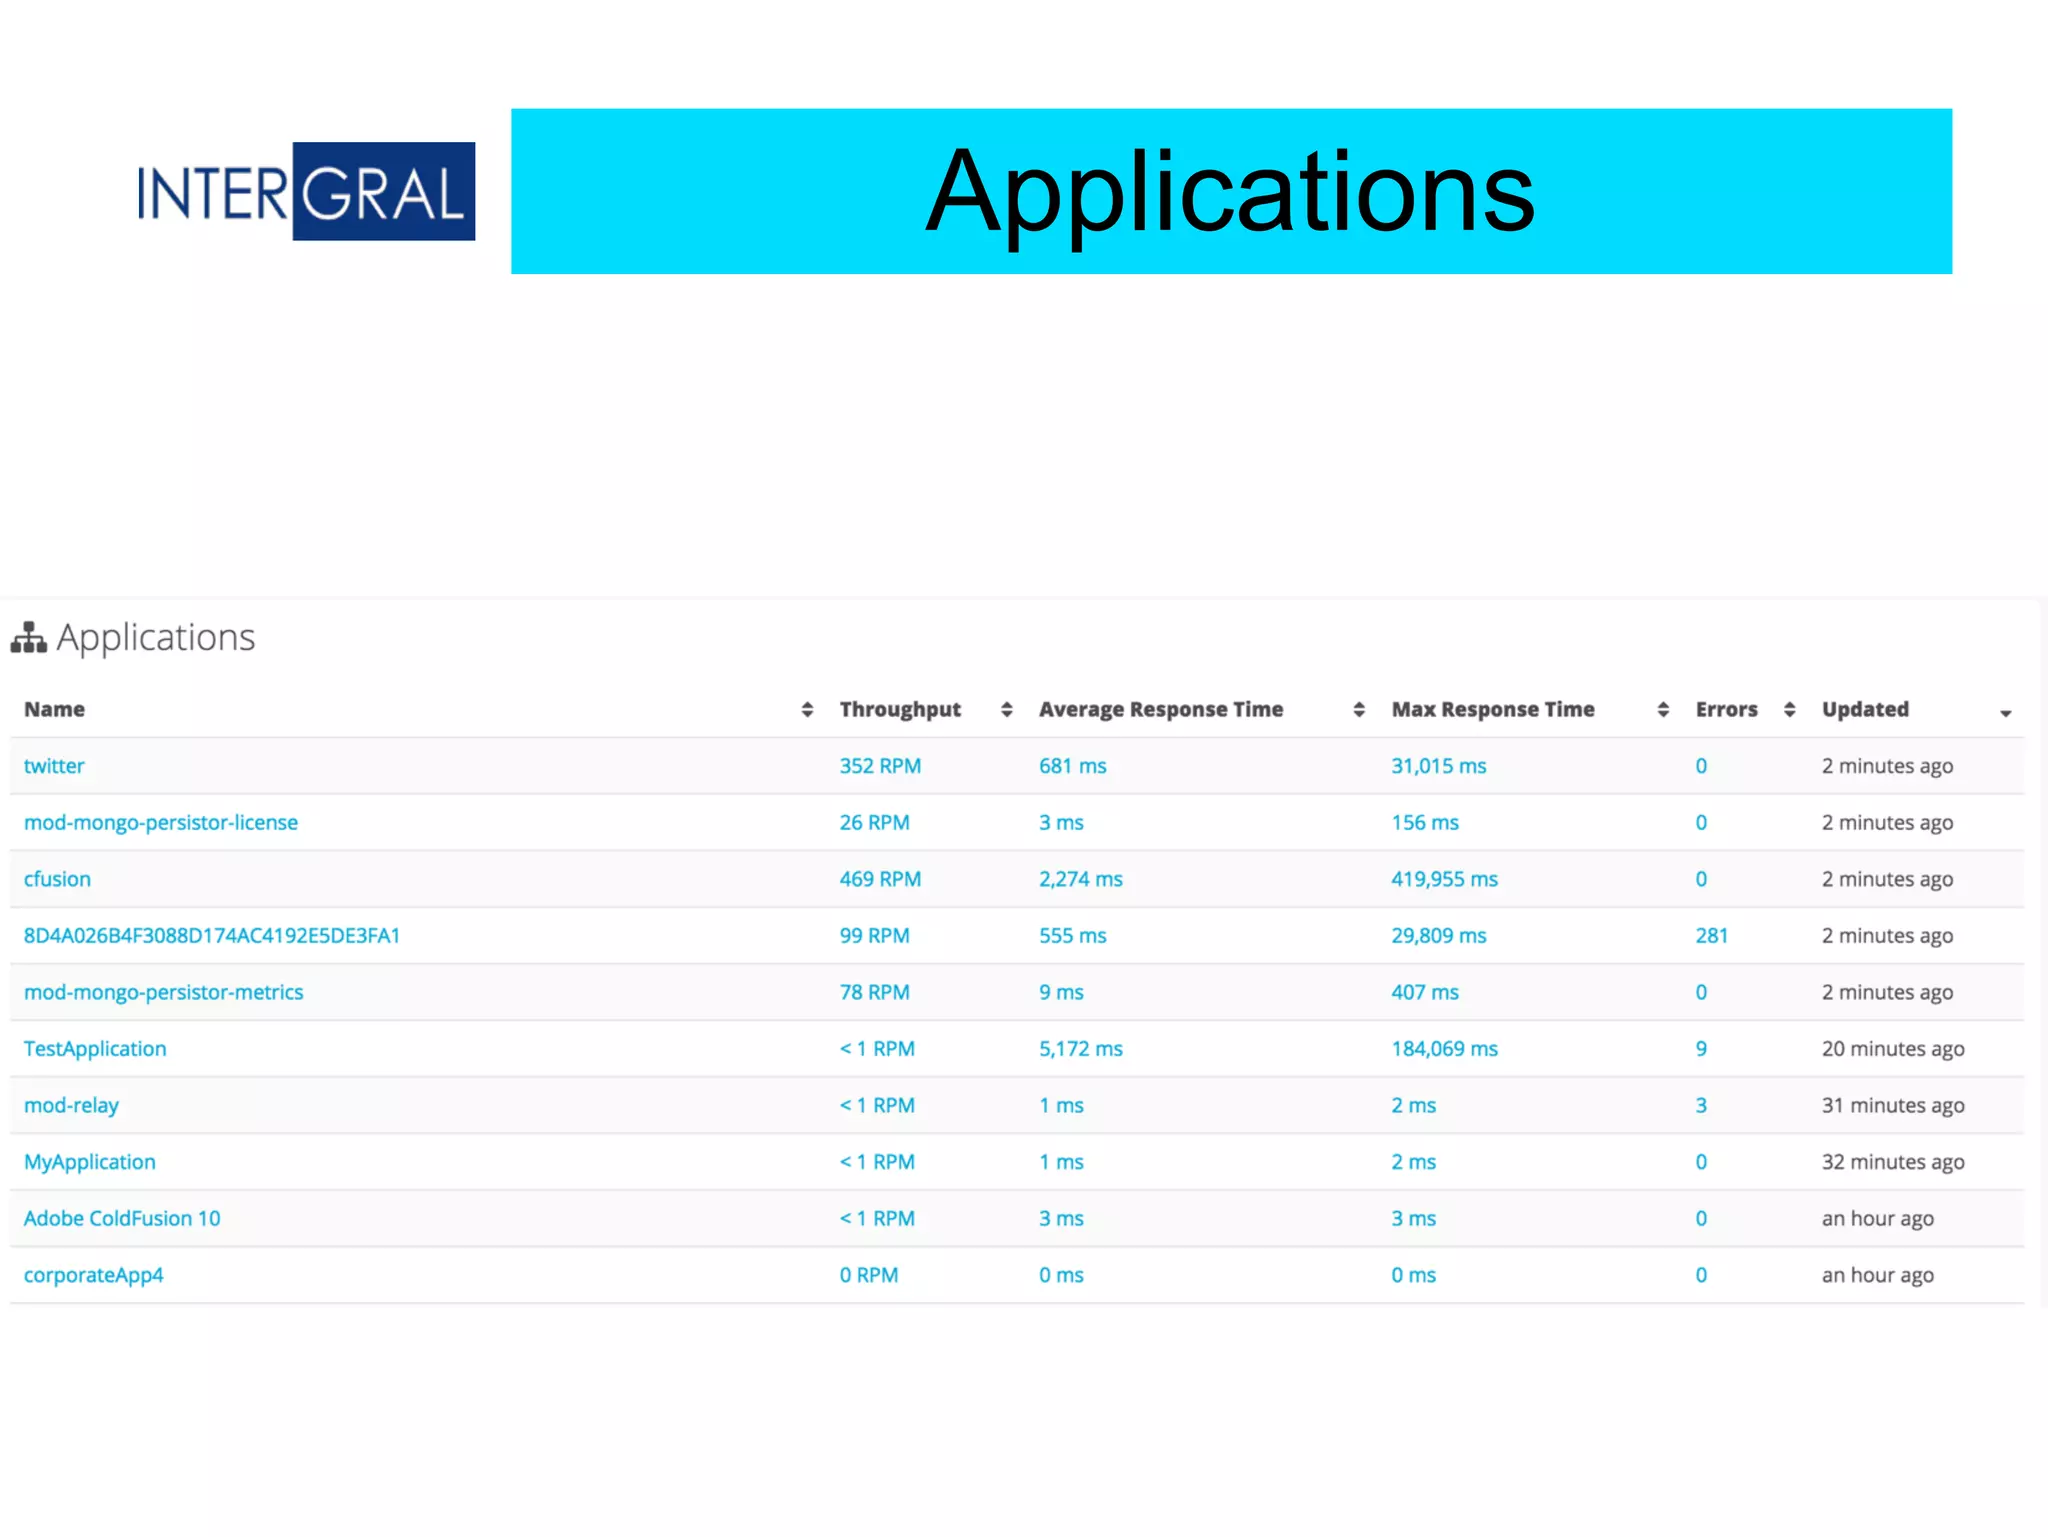Screen dimensions: 2048x1537
Task: Open the cfusion application
Action: pyautogui.click(x=57, y=879)
